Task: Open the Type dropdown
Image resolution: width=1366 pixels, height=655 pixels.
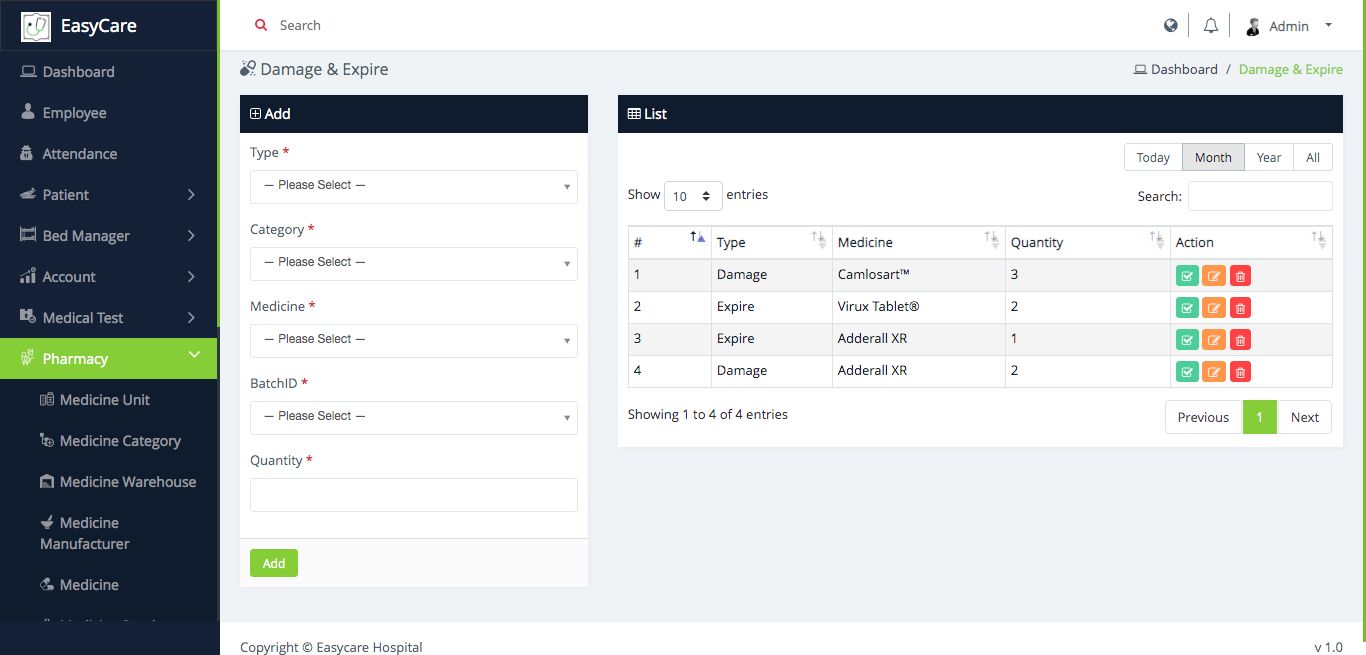Action: pos(413,186)
